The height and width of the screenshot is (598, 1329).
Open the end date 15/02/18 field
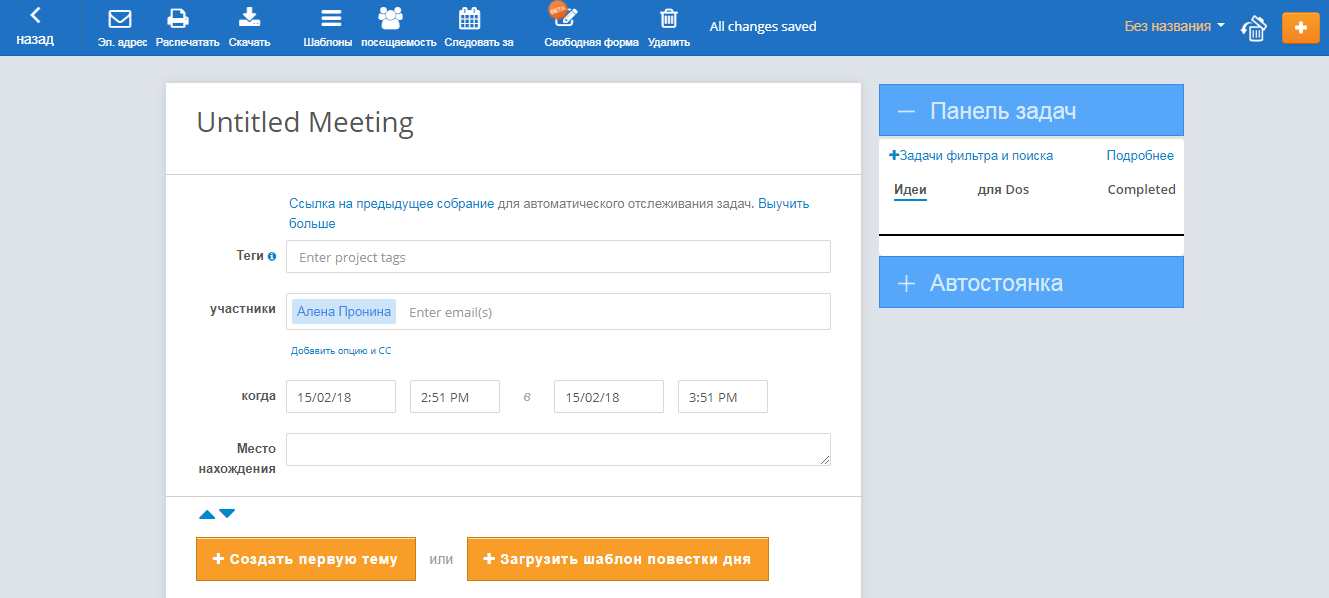tap(609, 397)
